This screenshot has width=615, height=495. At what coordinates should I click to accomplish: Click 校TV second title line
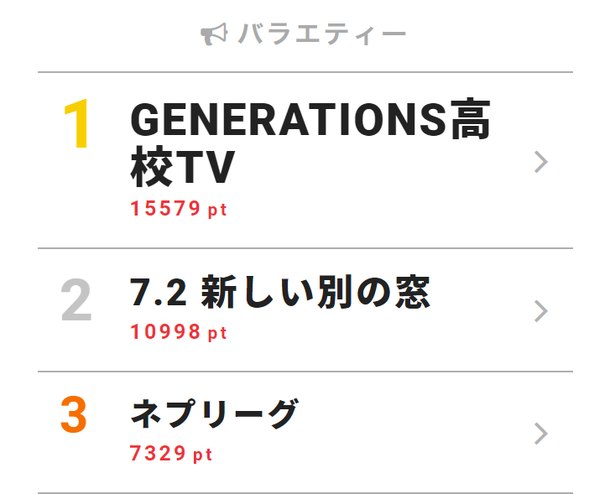[x=182, y=167]
